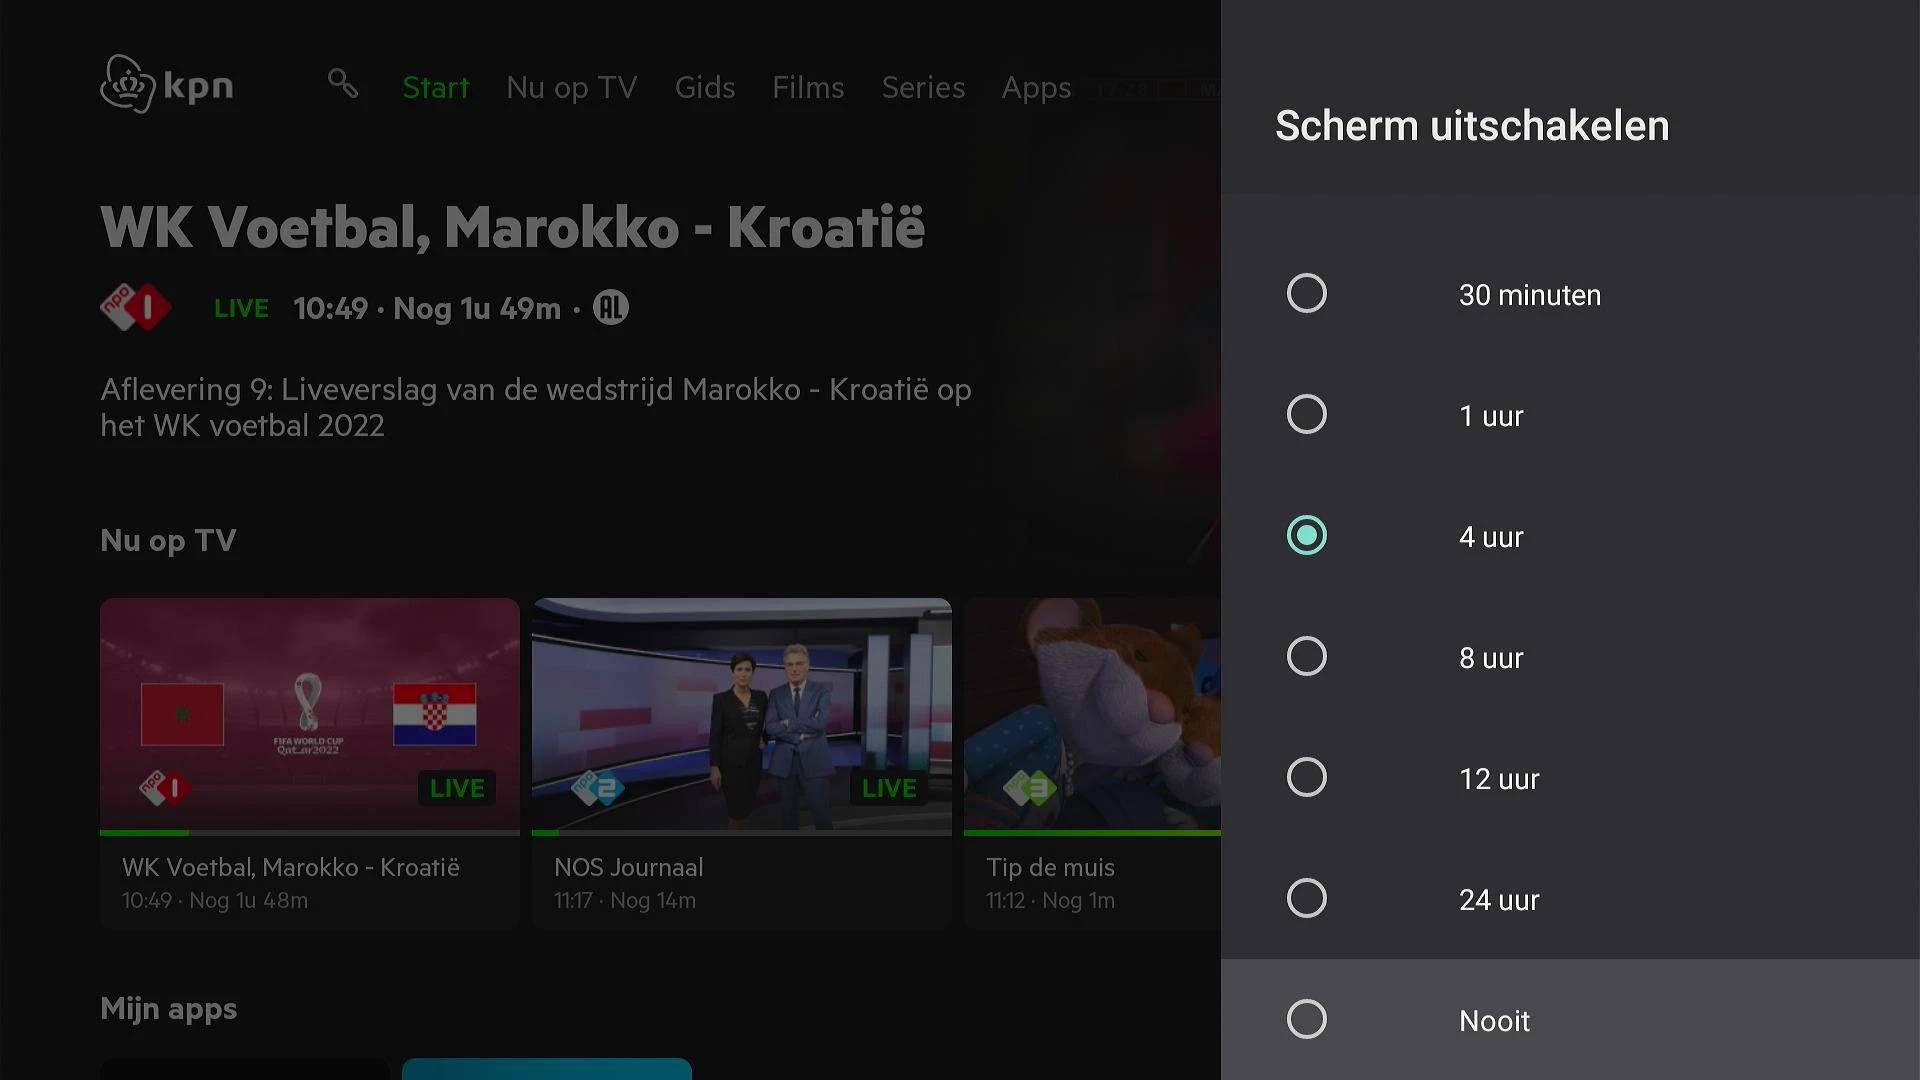Click NPO 1 logo on football thumbnail
Screen dimensions: 1920x1080
click(165, 788)
